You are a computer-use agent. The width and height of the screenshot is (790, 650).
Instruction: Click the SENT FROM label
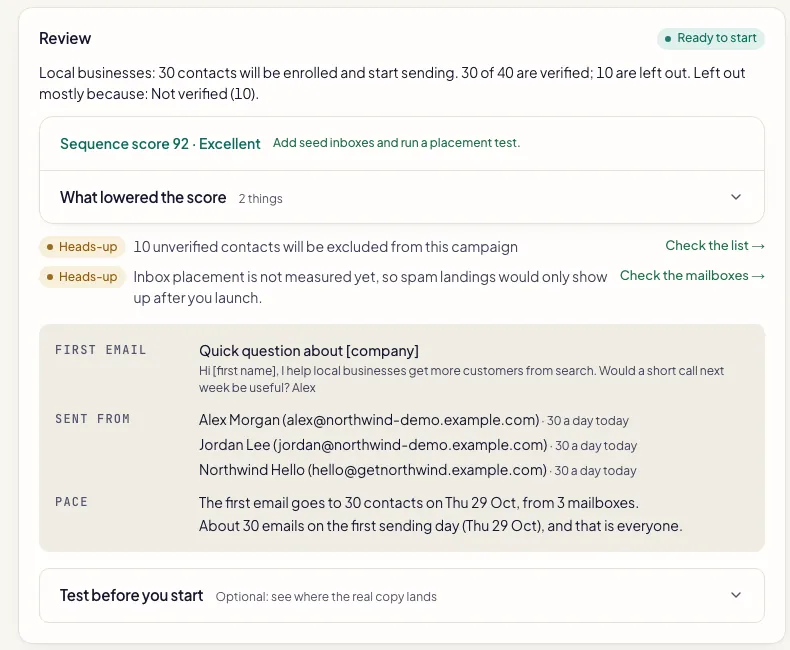(92, 419)
